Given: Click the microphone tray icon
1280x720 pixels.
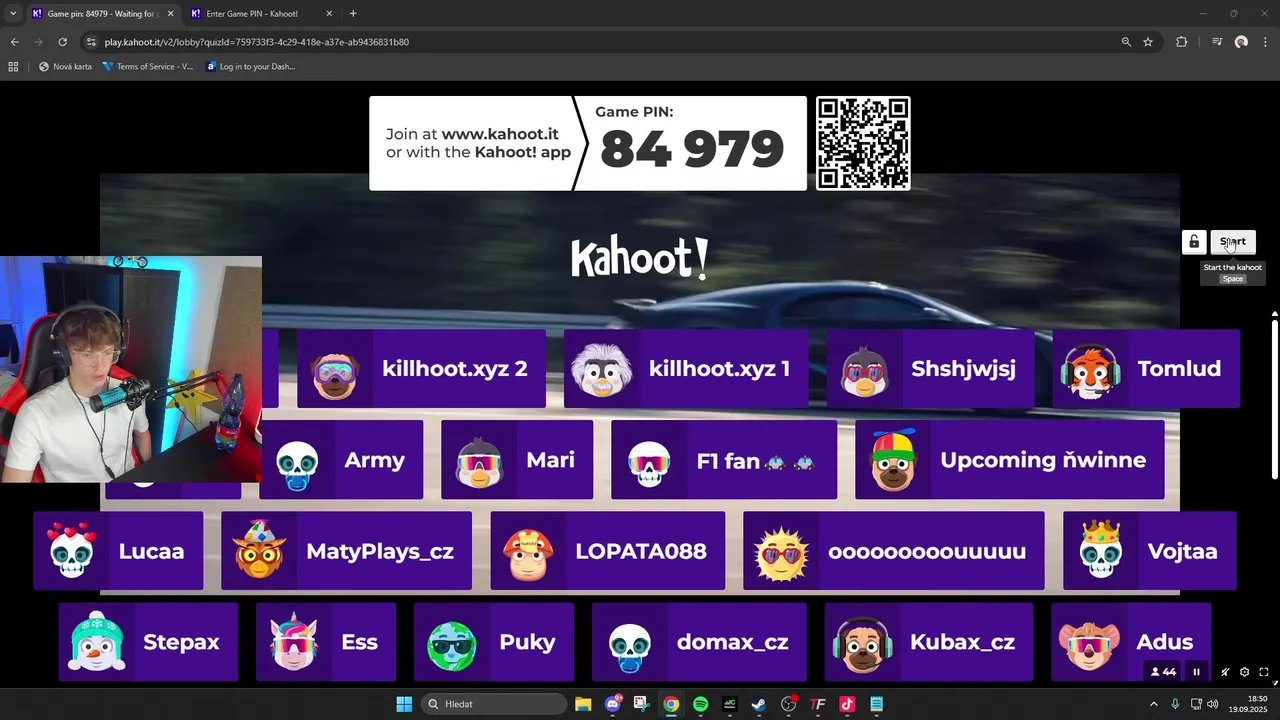Looking at the screenshot, I should pyautogui.click(x=1175, y=704).
